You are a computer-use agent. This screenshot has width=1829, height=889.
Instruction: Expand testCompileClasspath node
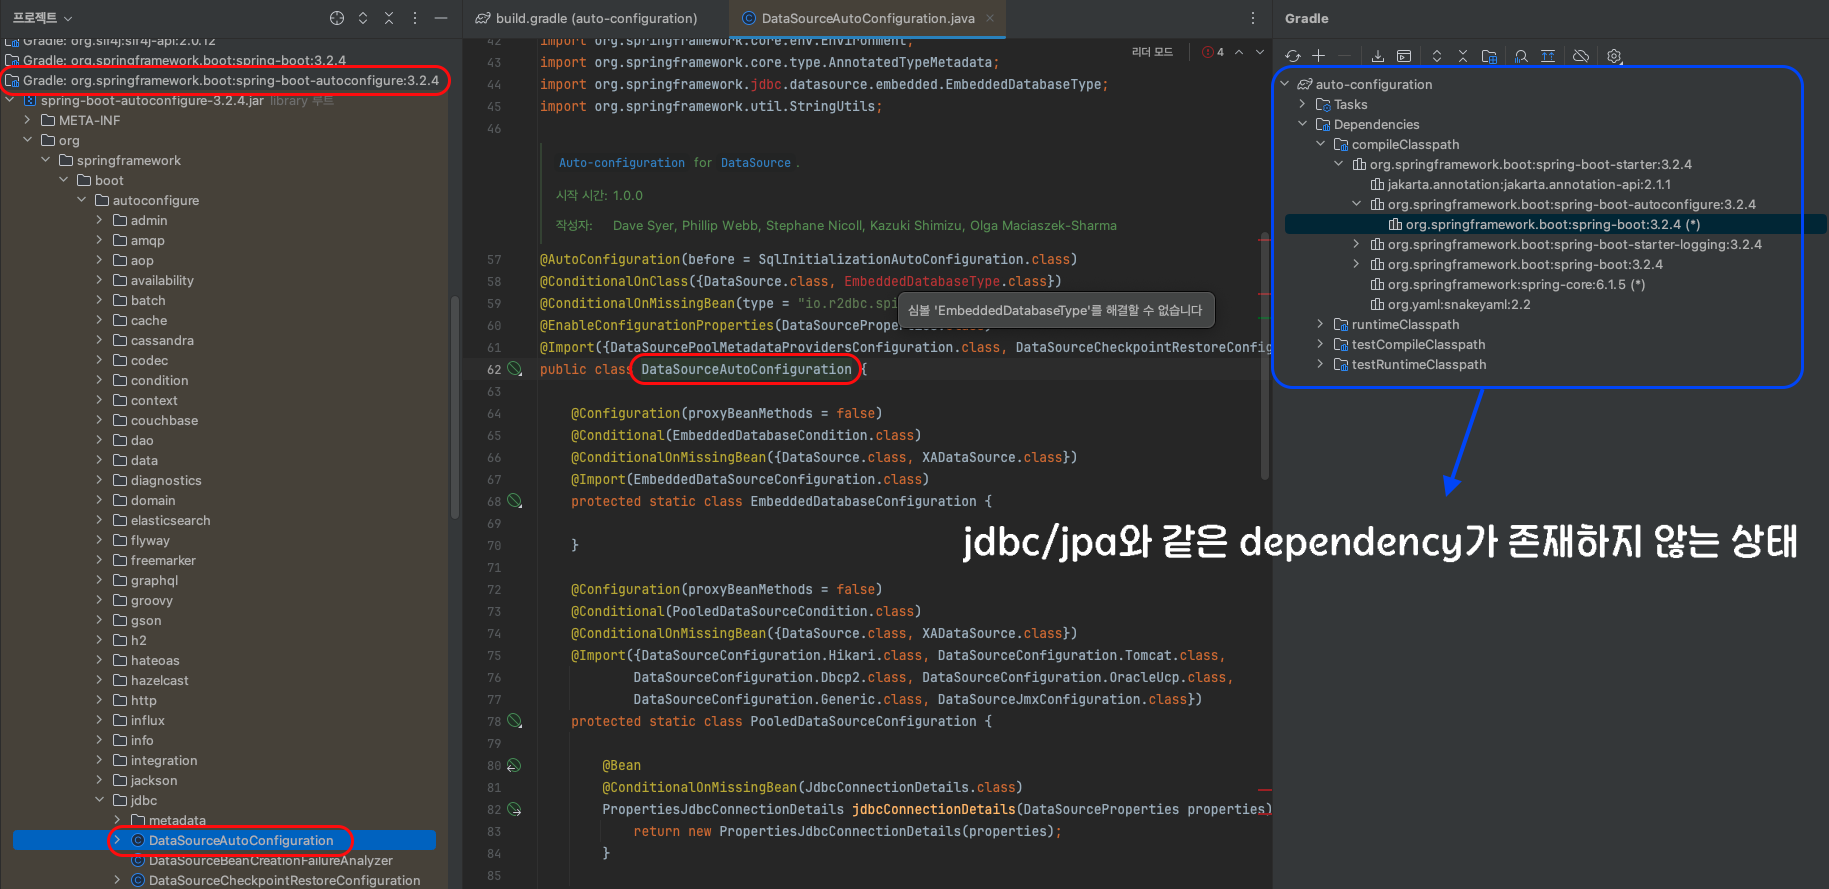coord(1320,344)
